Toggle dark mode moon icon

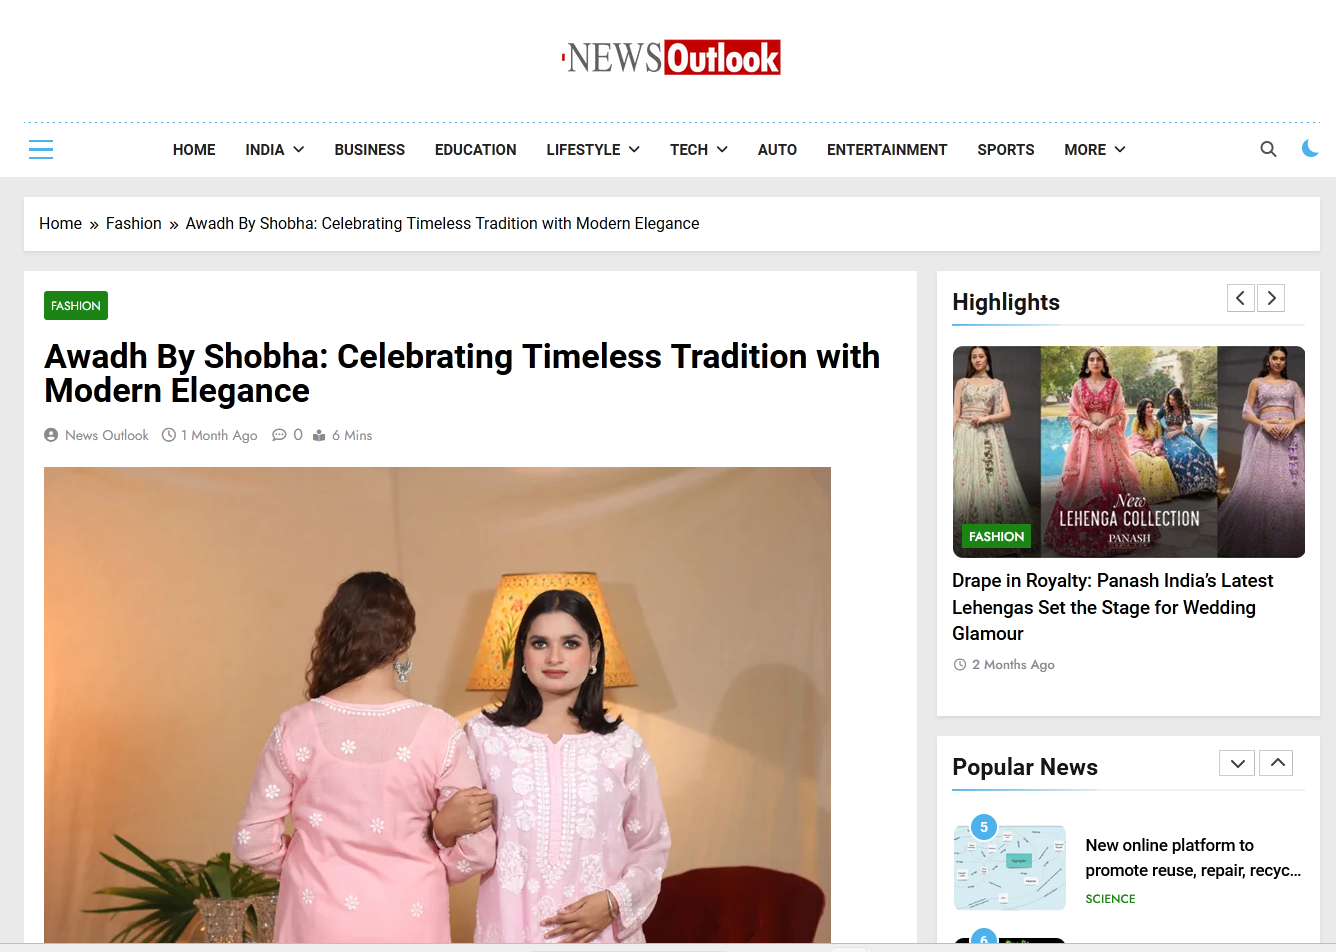1310,149
